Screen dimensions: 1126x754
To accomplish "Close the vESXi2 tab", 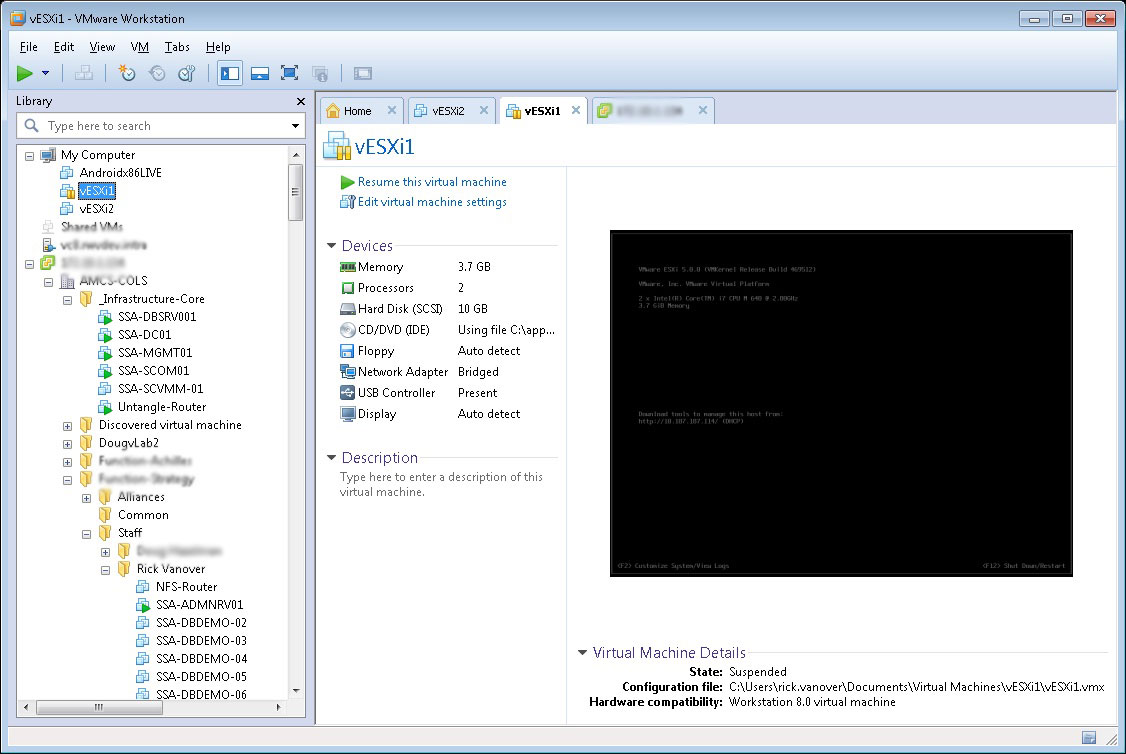I will [484, 110].
